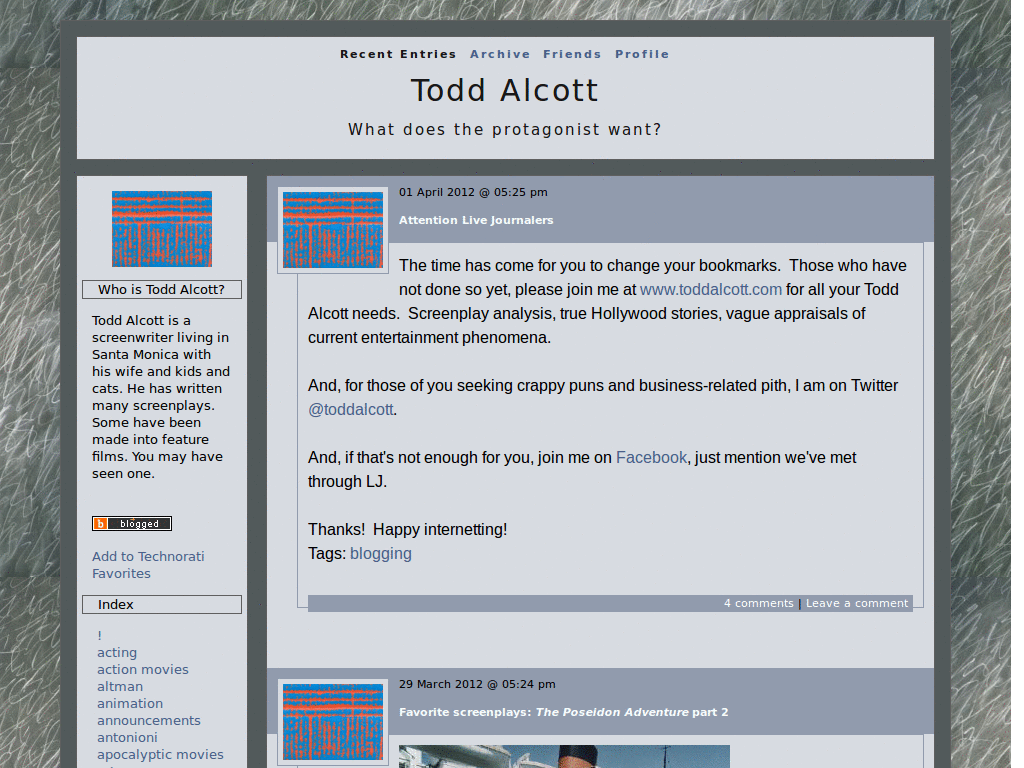Open the Attention Live Journalers post title

coord(476,220)
